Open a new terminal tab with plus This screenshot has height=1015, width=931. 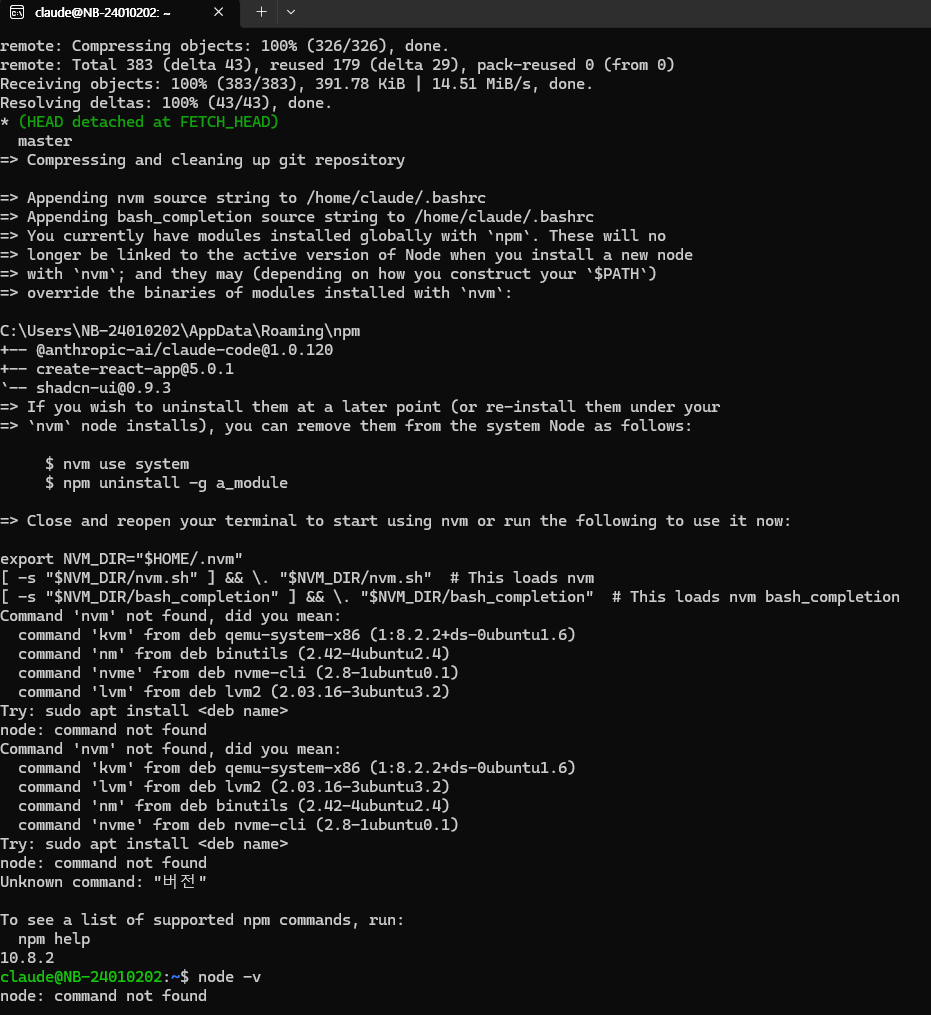tap(262, 12)
